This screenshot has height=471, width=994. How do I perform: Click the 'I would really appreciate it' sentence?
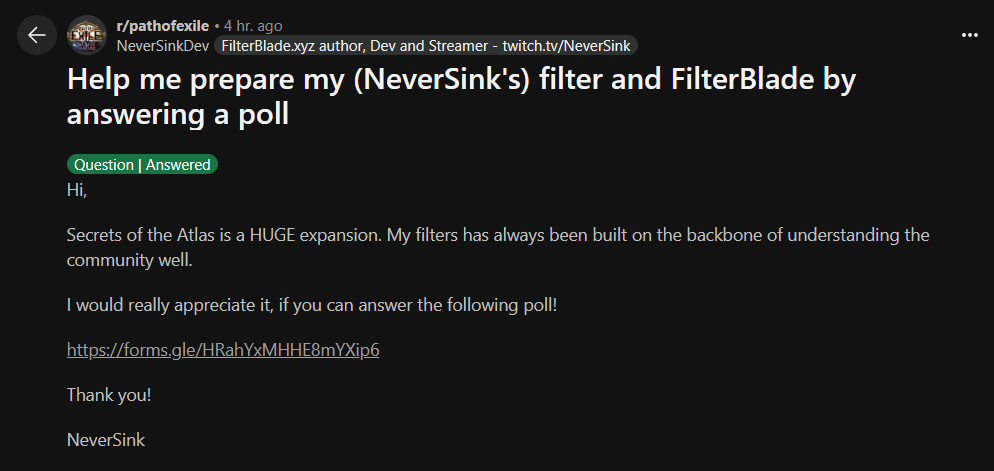coord(312,306)
